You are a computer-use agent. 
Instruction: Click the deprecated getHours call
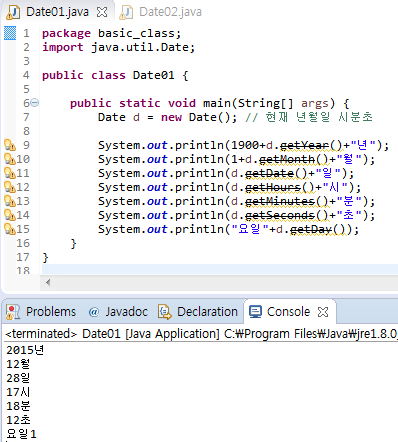tap(273, 187)
